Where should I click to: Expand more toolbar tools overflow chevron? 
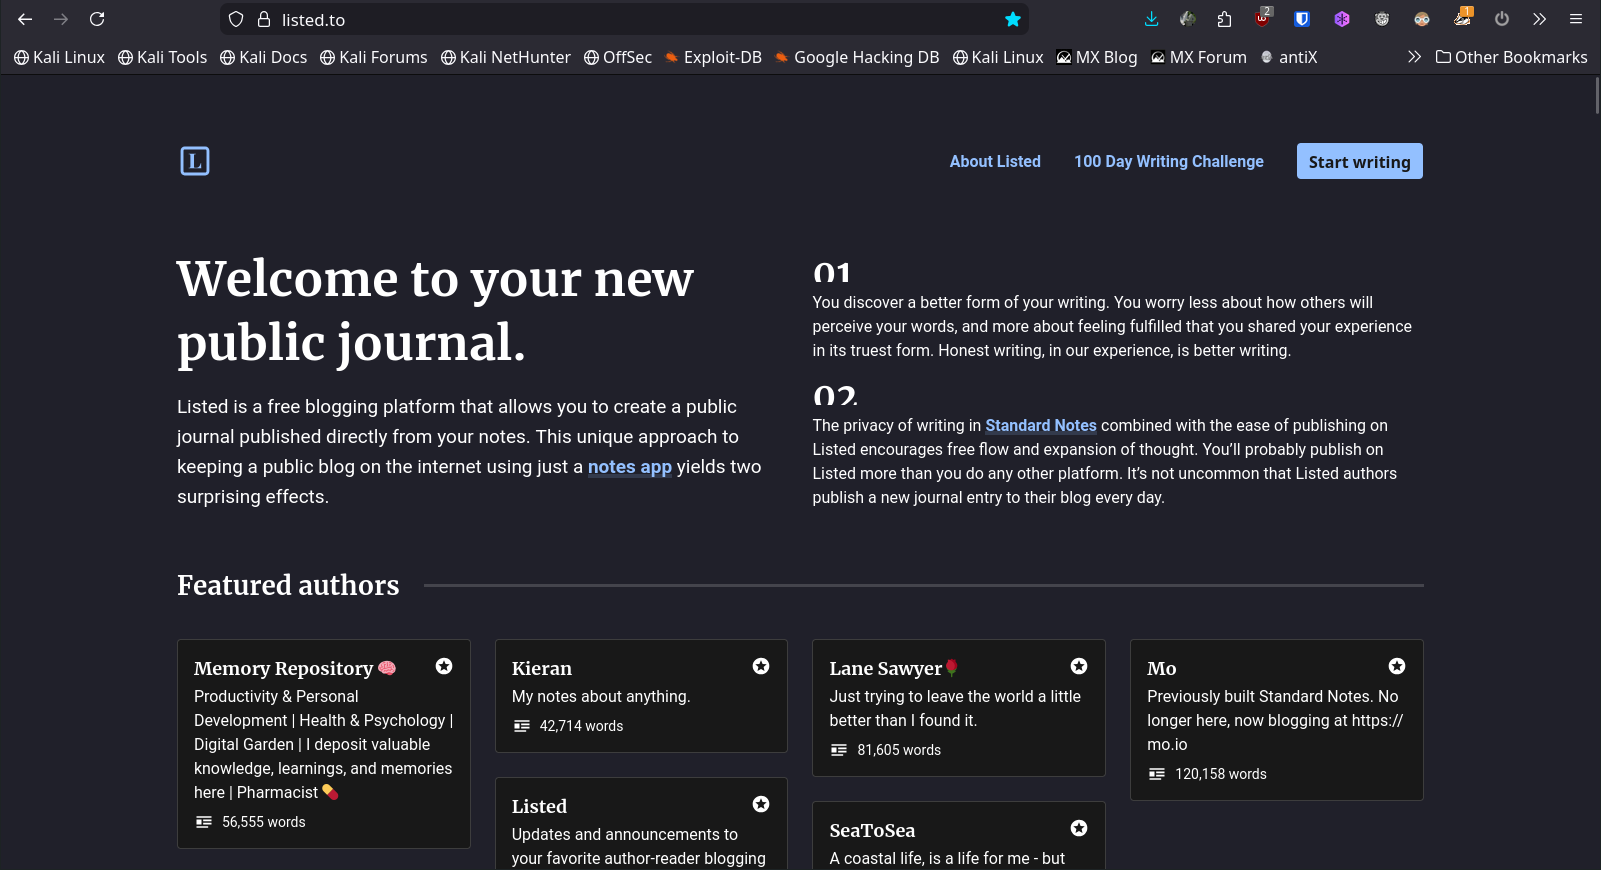[1539, 19]
